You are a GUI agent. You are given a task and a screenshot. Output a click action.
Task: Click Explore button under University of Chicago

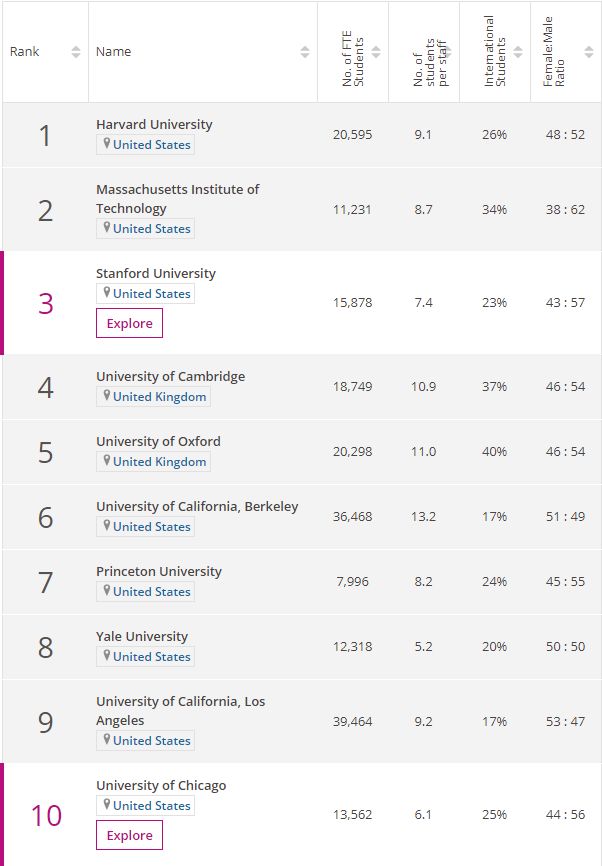click(x=129, y=835)
